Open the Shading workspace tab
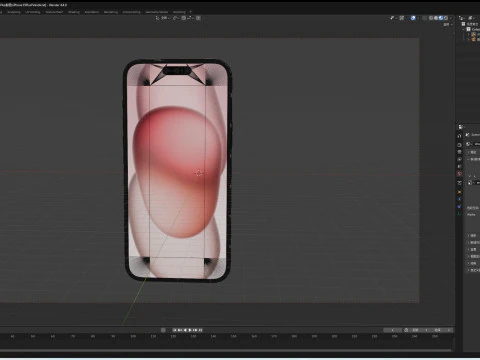Image resolution: width=480 pixels, height=360 pixels. point(74,12)
